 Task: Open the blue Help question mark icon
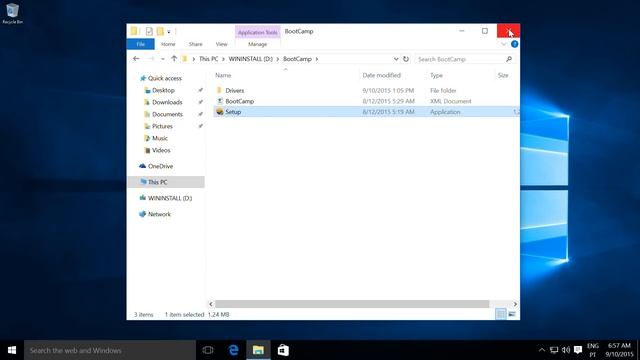[514, 44]
